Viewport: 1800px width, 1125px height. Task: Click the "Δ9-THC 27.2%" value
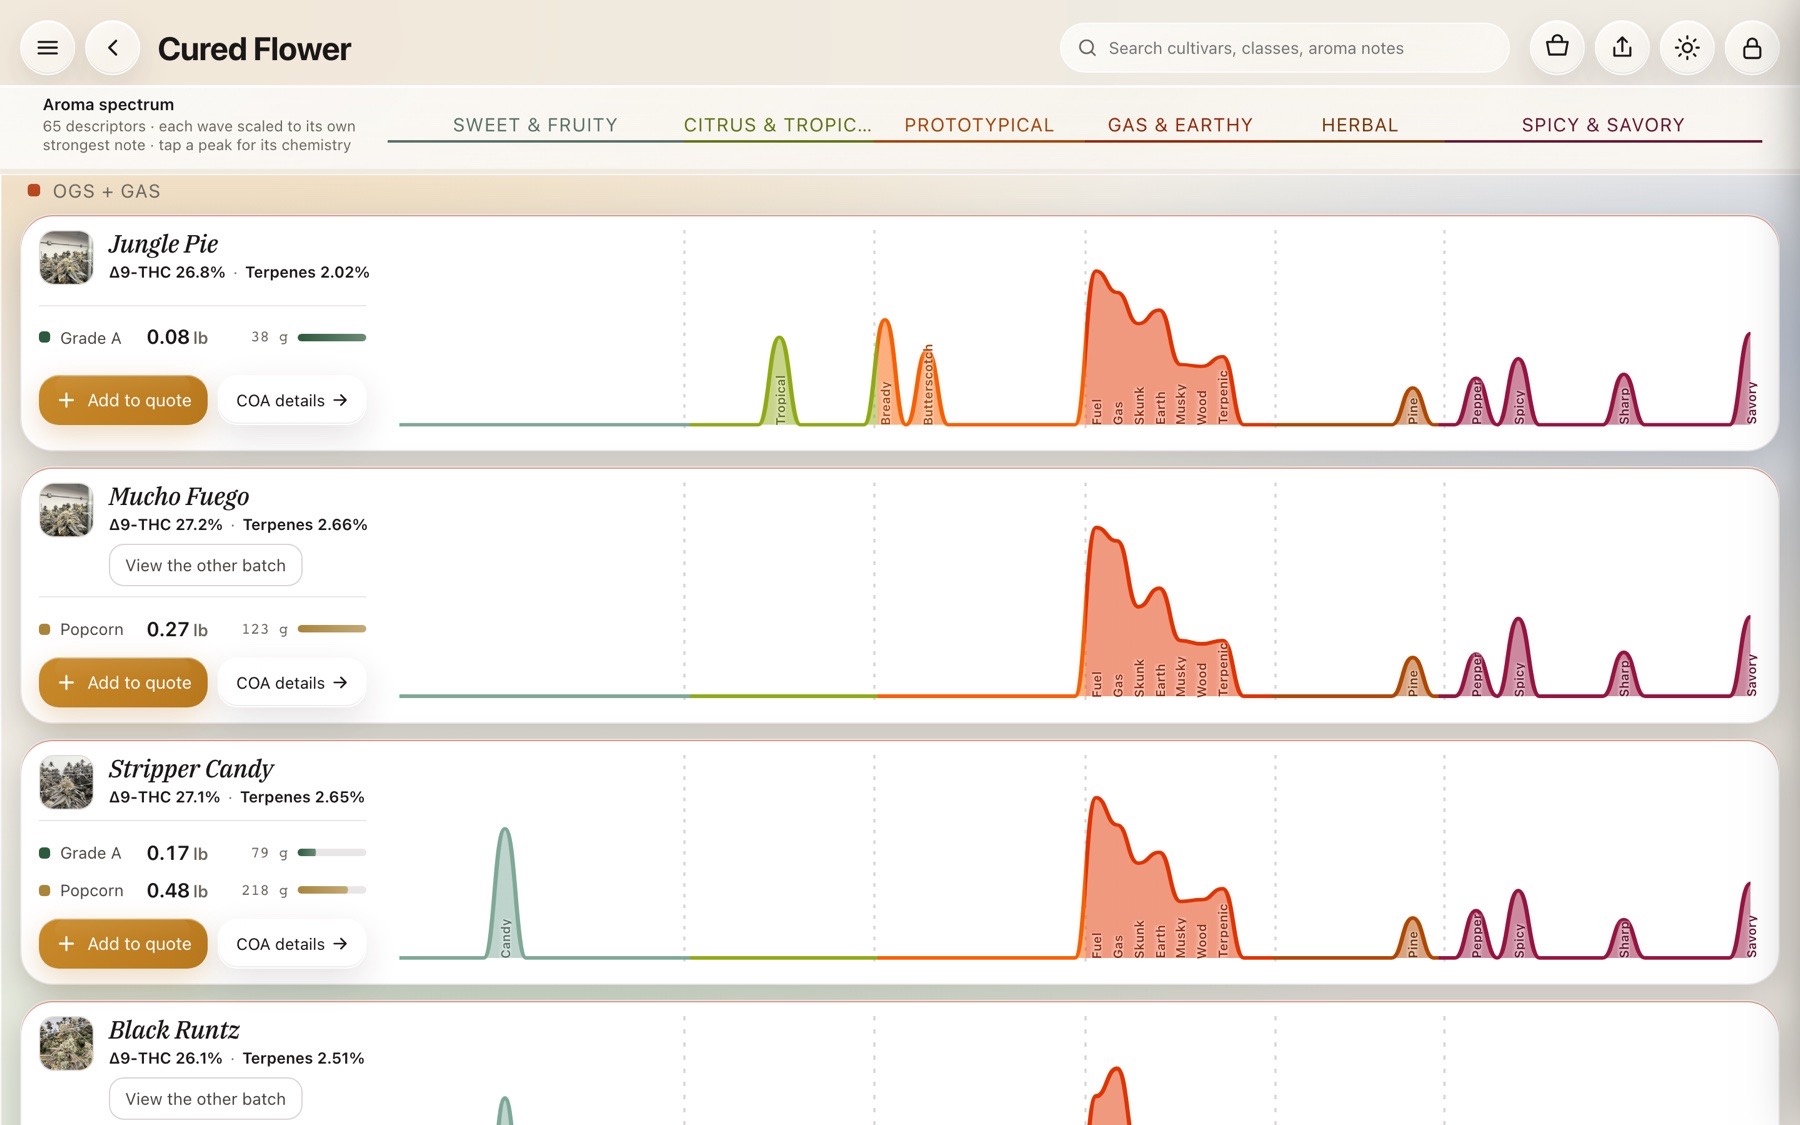(166, 524)
